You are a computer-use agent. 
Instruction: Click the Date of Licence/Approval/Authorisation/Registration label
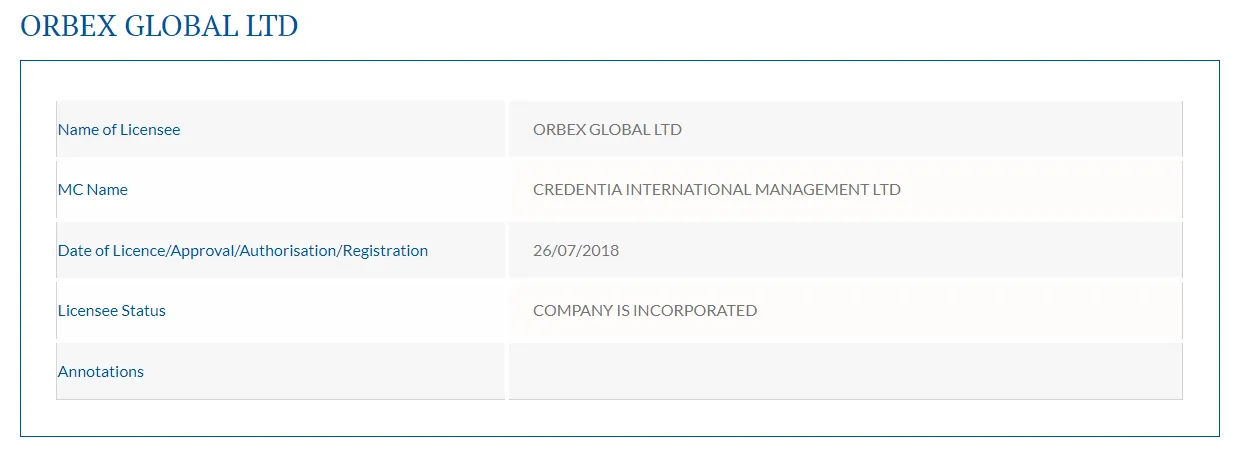(x=242, y=251)
